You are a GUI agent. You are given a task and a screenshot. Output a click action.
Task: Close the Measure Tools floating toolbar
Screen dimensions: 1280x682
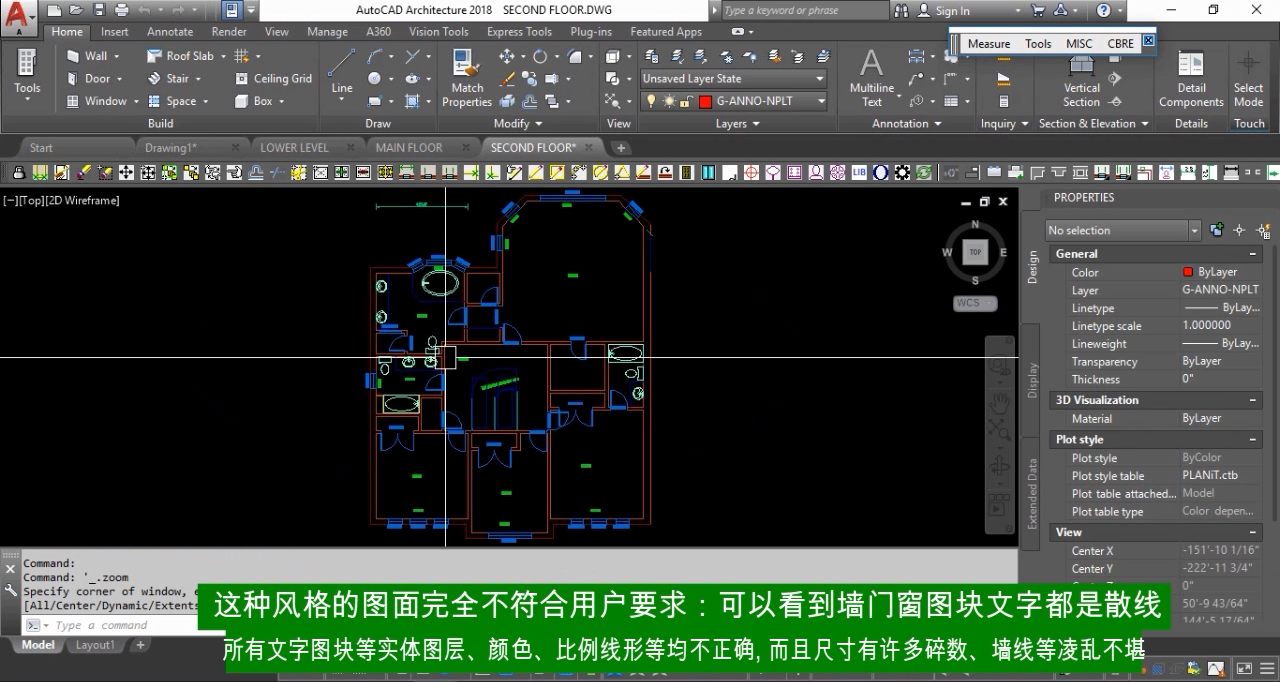coord(1148,41)
